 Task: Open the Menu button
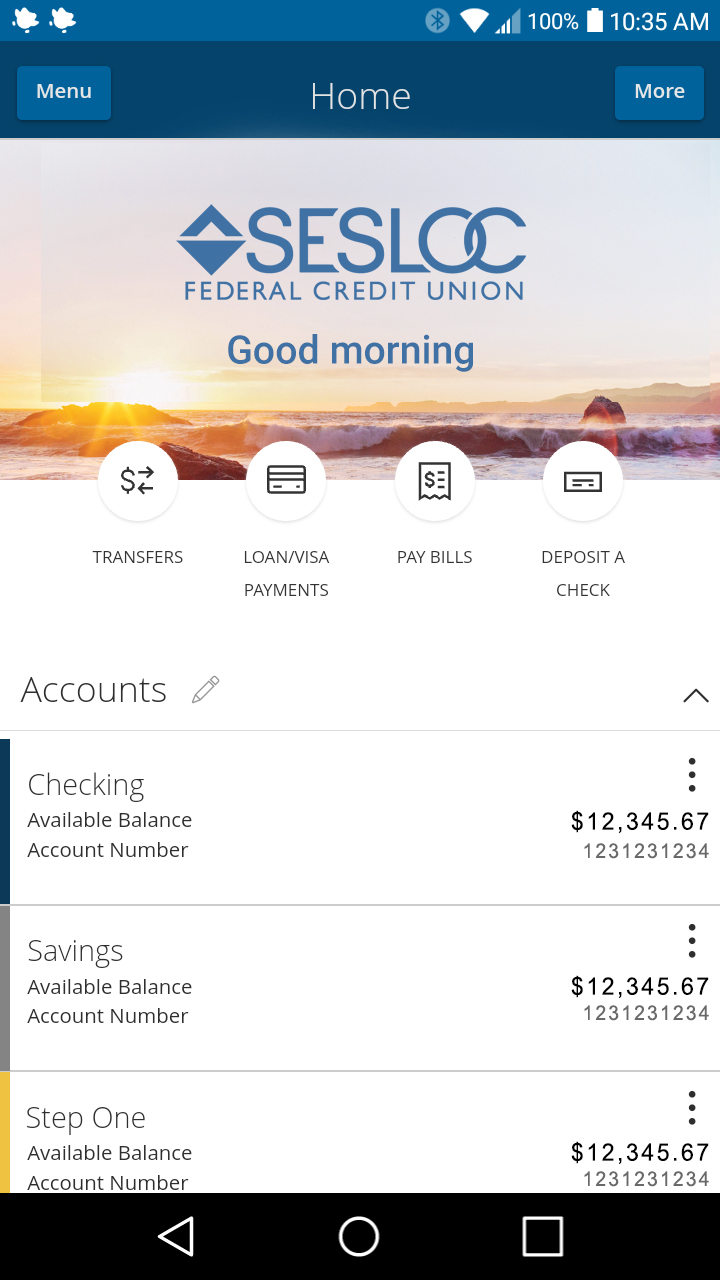[x=64, y=92]
